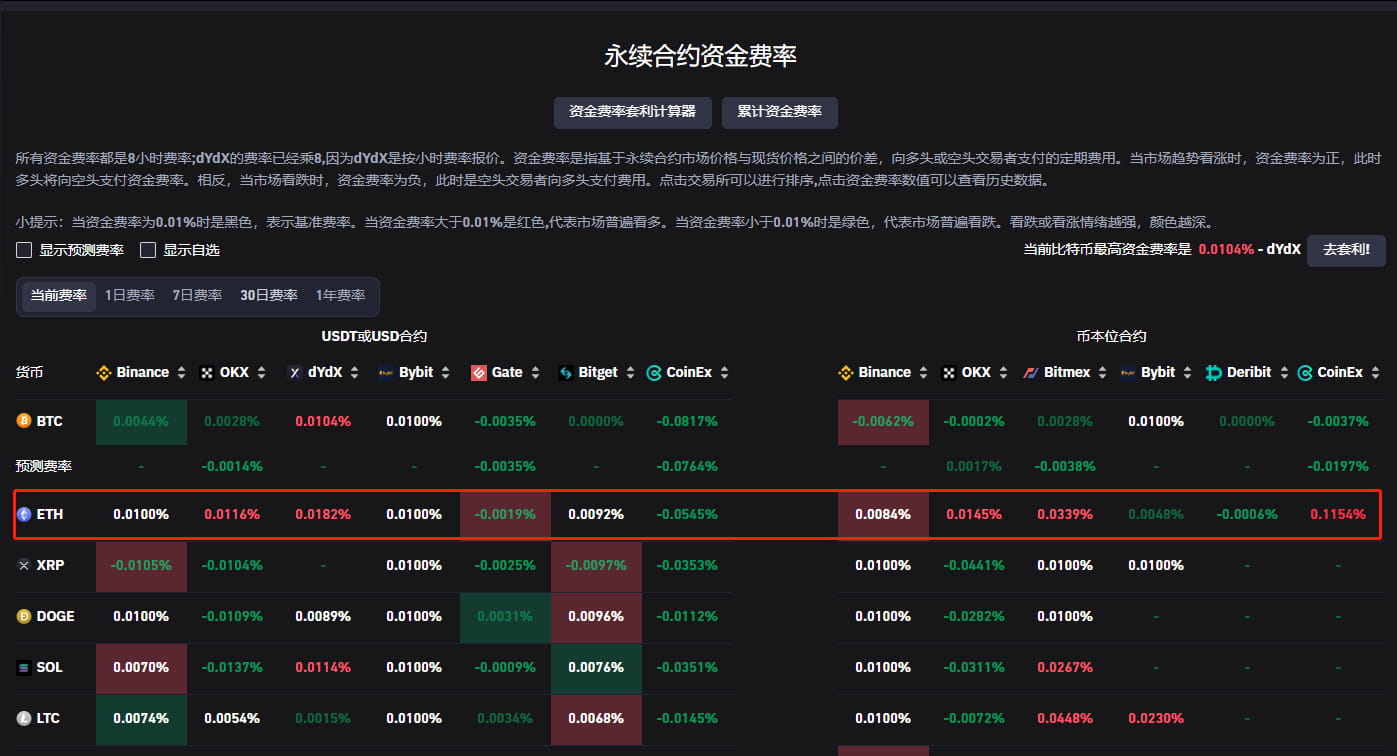Viewport: 1397px width, 756px height.
Task: Enable the 显示自选 checkbox
Action: click(148, 250)
